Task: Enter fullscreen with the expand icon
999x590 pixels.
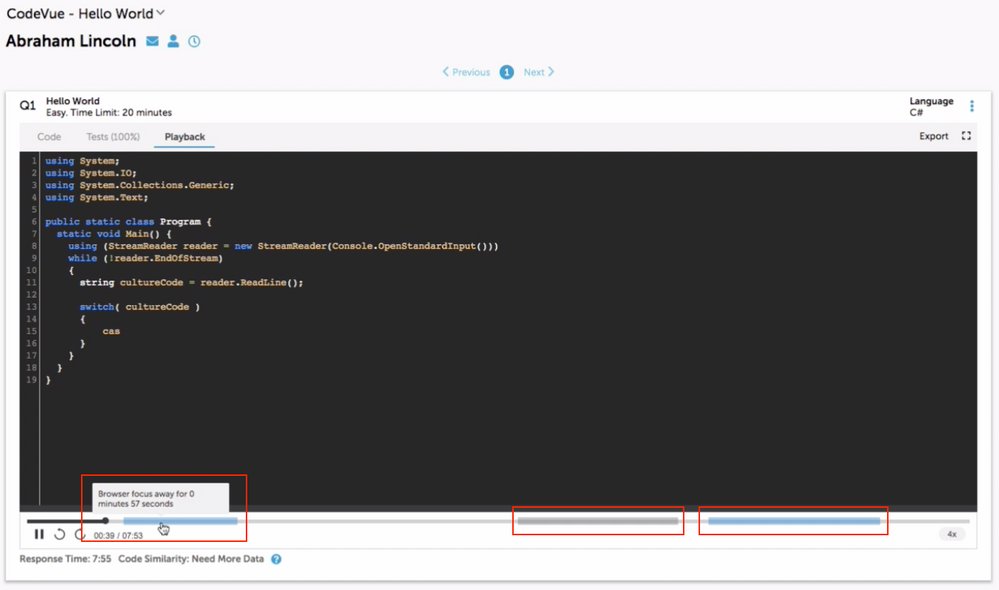Action: (x=966, y=136)
